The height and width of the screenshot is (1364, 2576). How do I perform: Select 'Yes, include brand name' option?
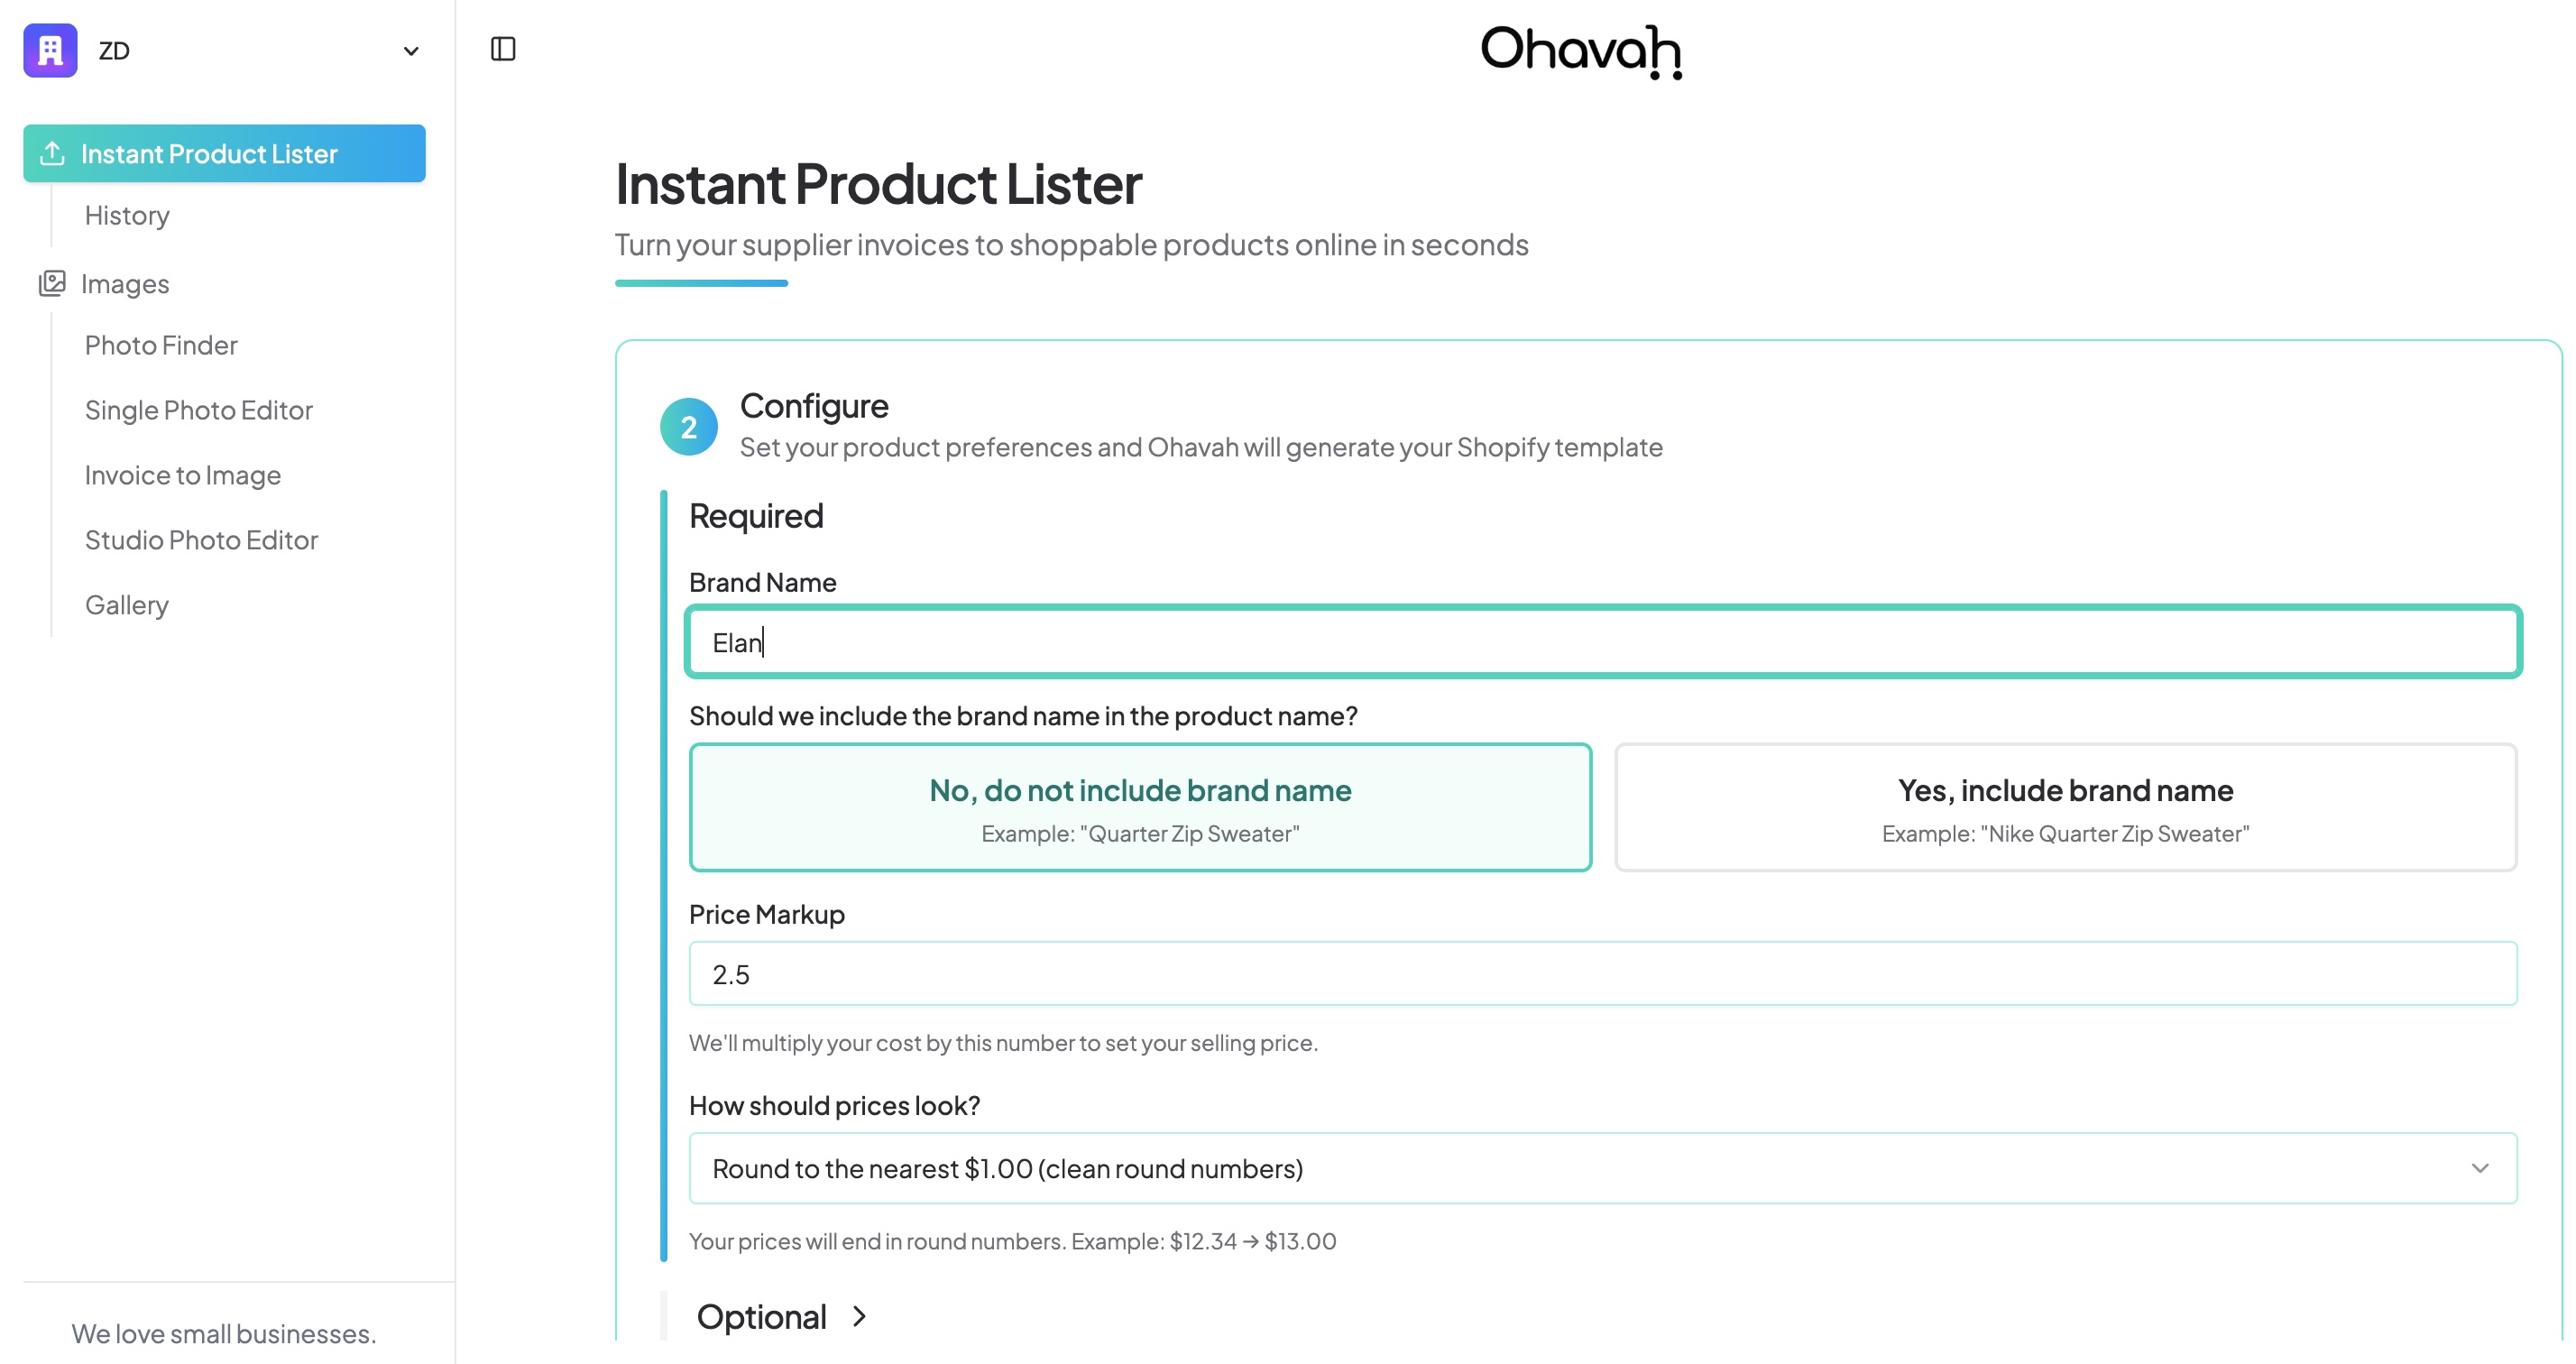click(2065, 807)
